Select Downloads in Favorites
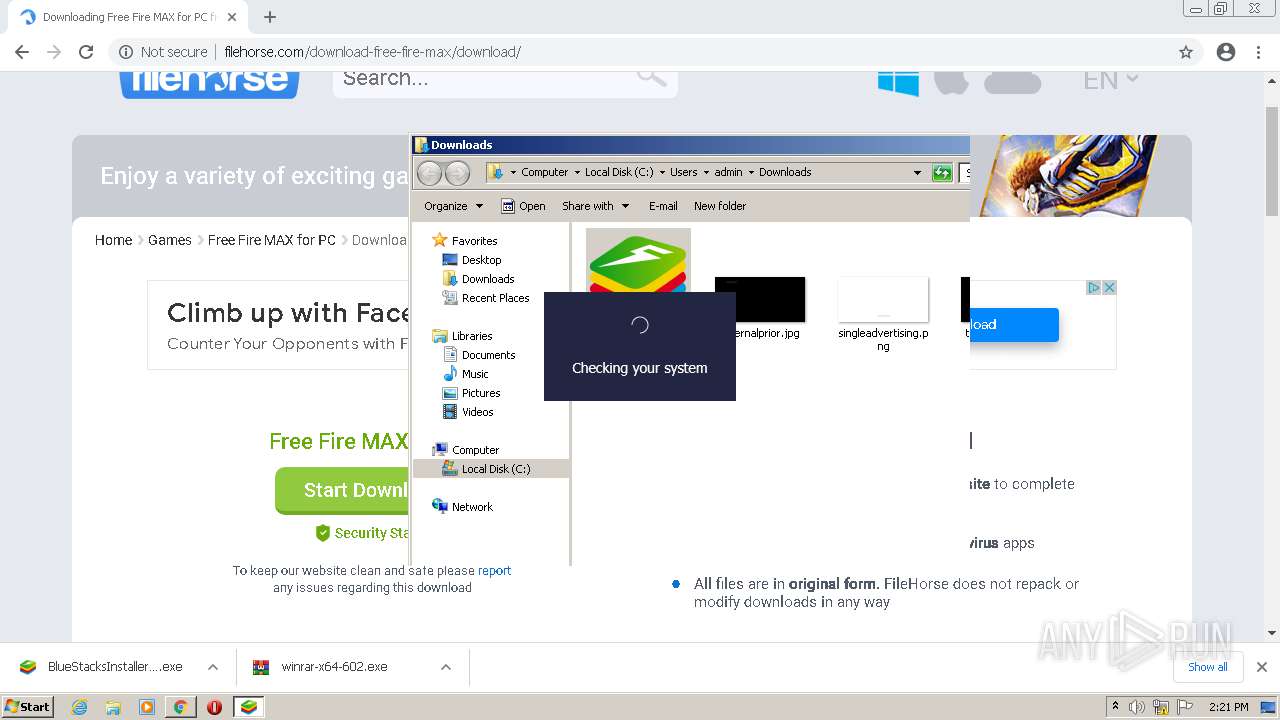 479,279
